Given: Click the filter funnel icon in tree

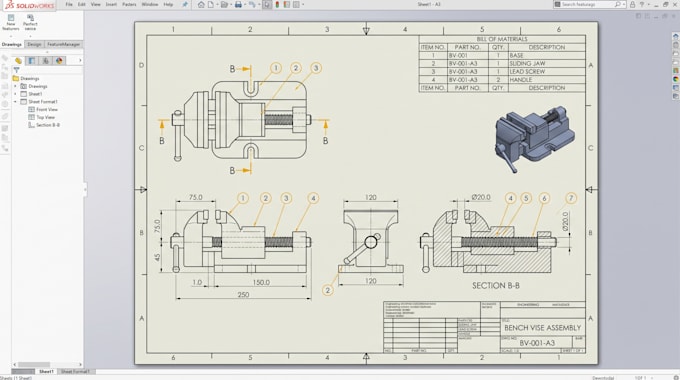Looking at the screenshot, I should click(16, 70).
